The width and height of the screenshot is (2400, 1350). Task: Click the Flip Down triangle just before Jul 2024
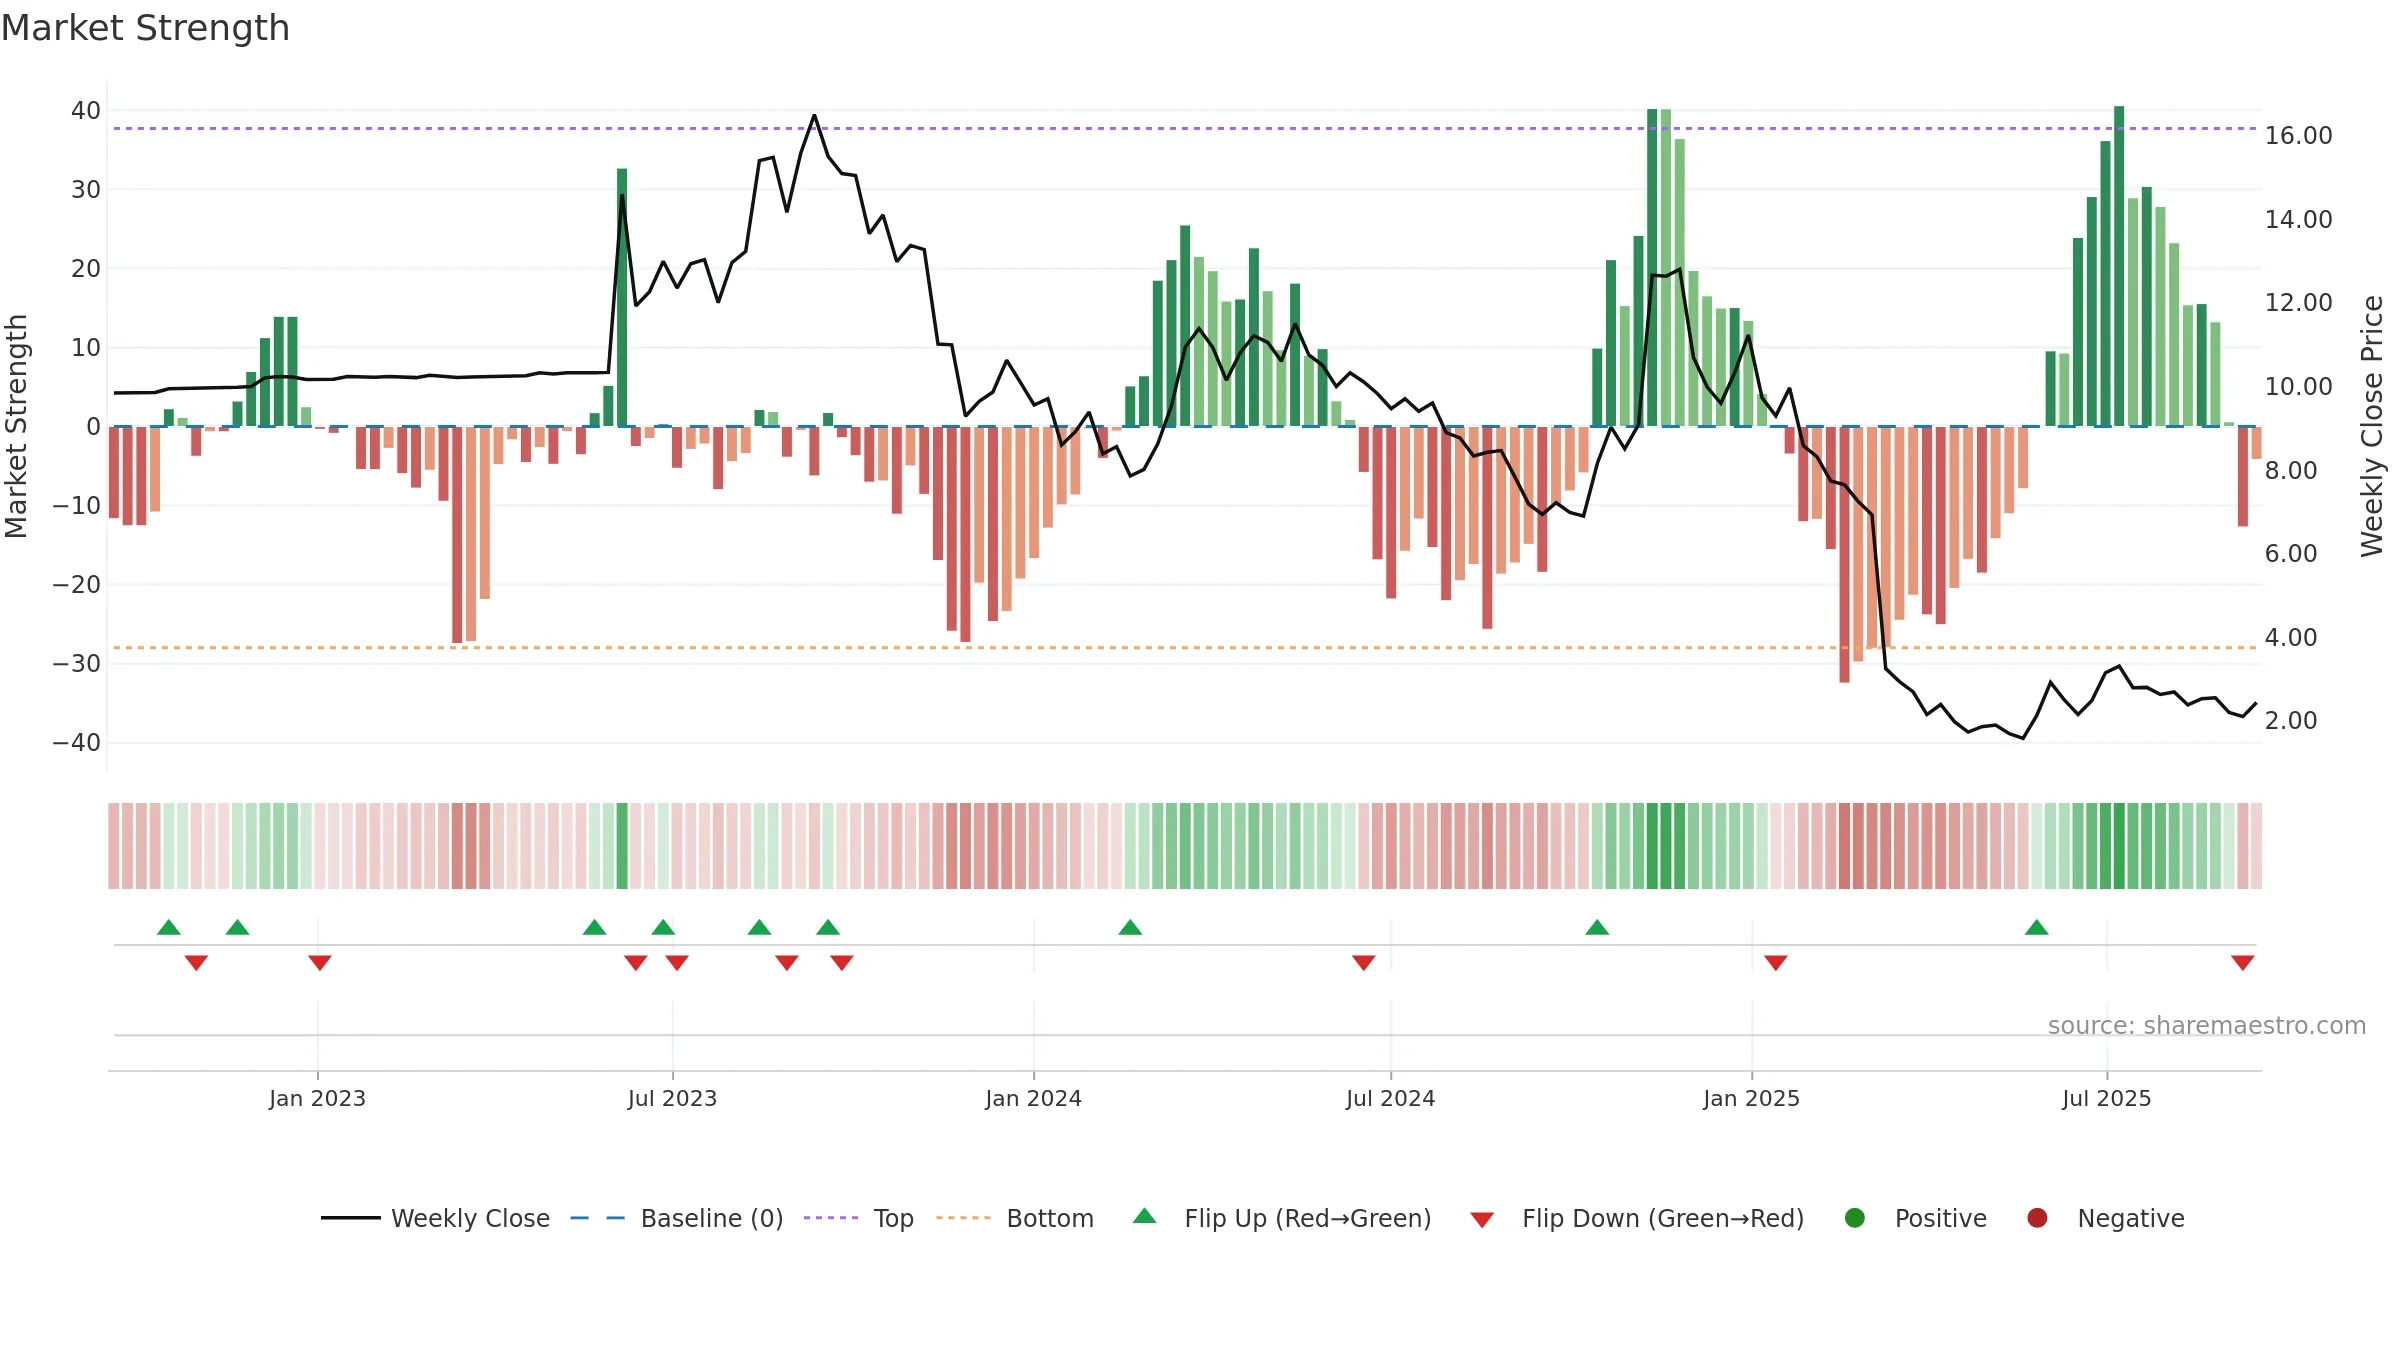[x=1364, y=963]
